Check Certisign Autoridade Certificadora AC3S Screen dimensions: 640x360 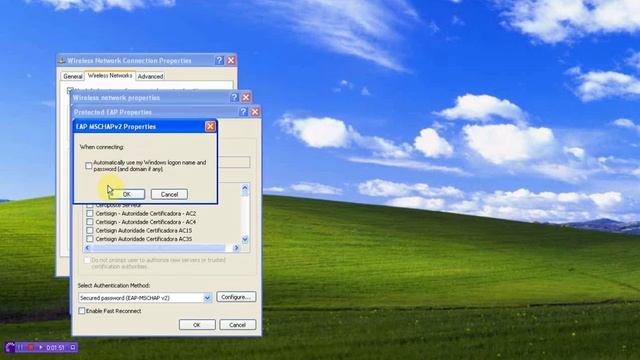(90, 239)
